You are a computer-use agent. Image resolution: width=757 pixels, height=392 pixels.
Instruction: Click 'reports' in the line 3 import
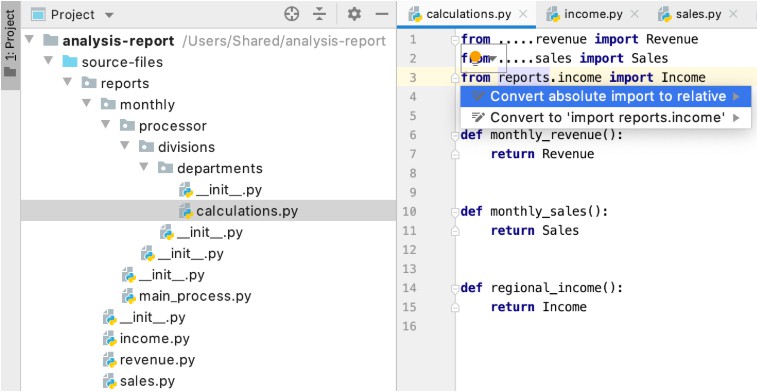(x=524, y=77)
